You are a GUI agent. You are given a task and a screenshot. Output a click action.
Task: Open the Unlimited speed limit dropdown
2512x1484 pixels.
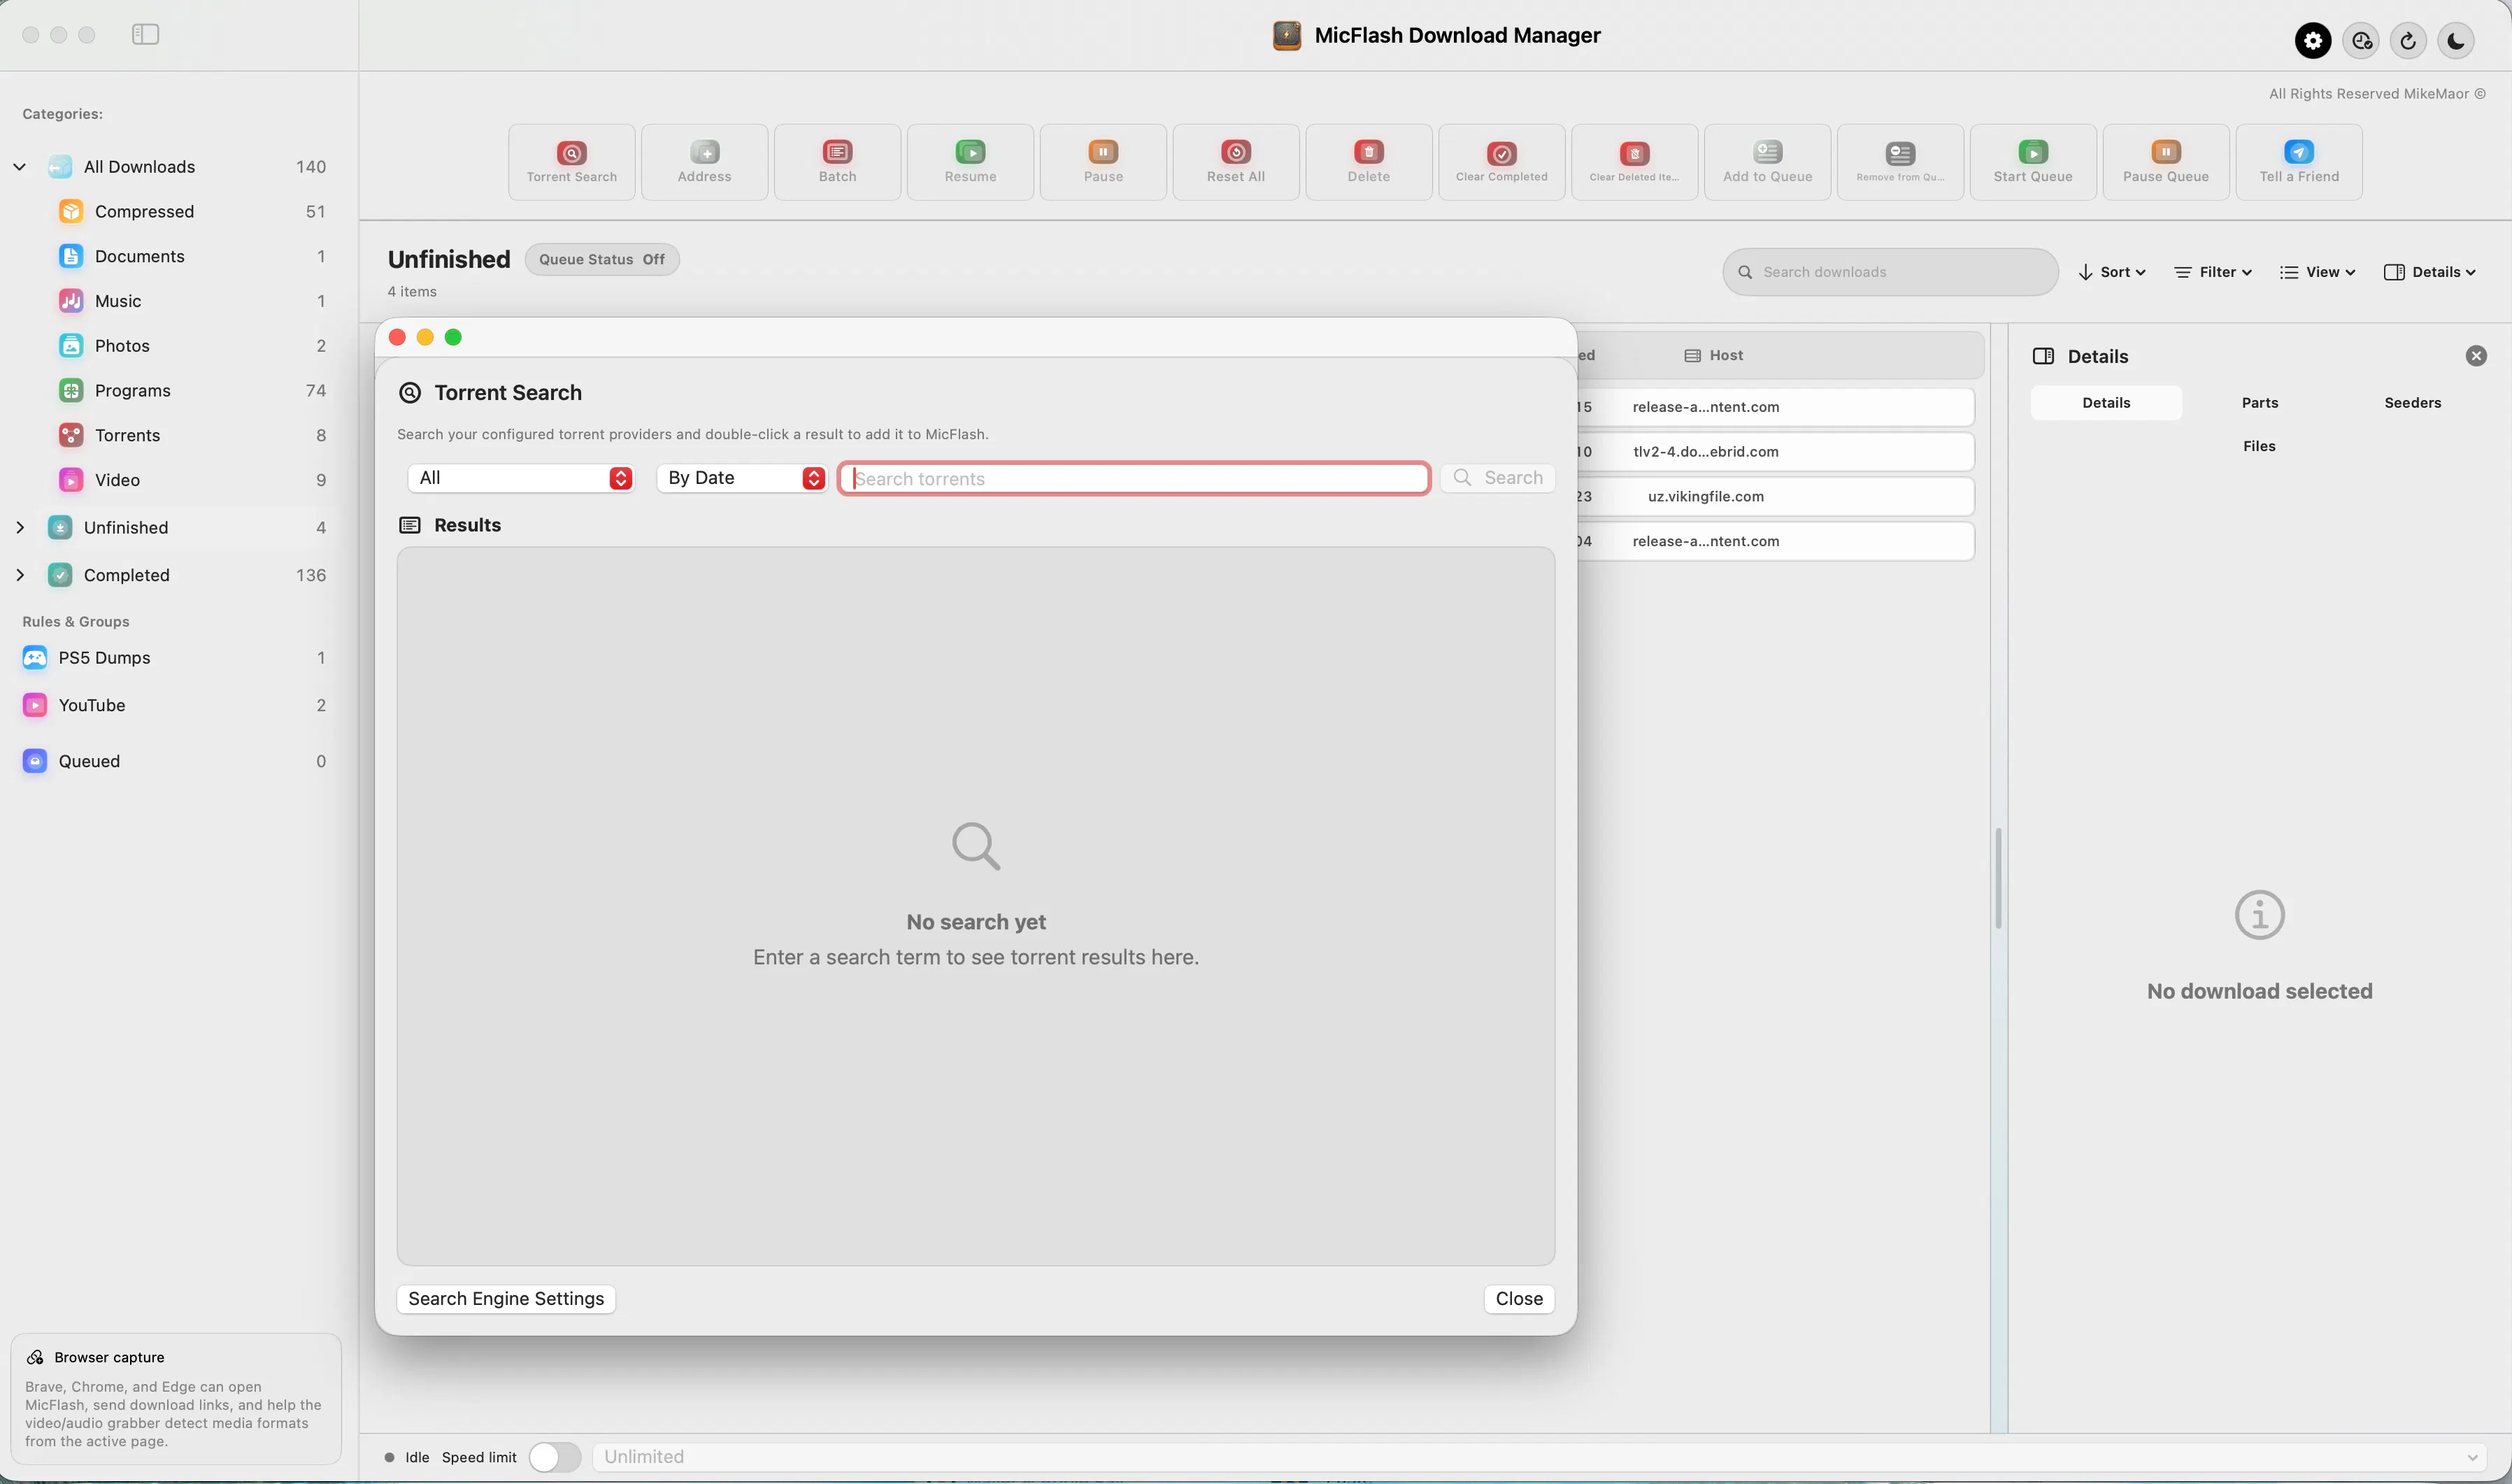coord(1540,1457)
